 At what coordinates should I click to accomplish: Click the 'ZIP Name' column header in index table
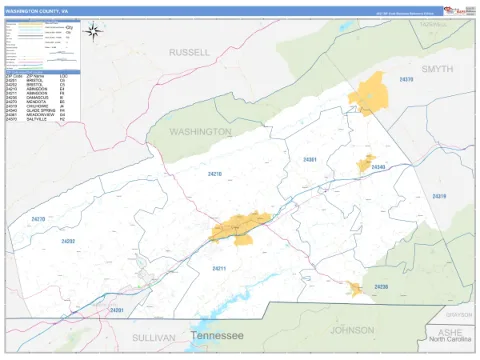coord(35,76)
